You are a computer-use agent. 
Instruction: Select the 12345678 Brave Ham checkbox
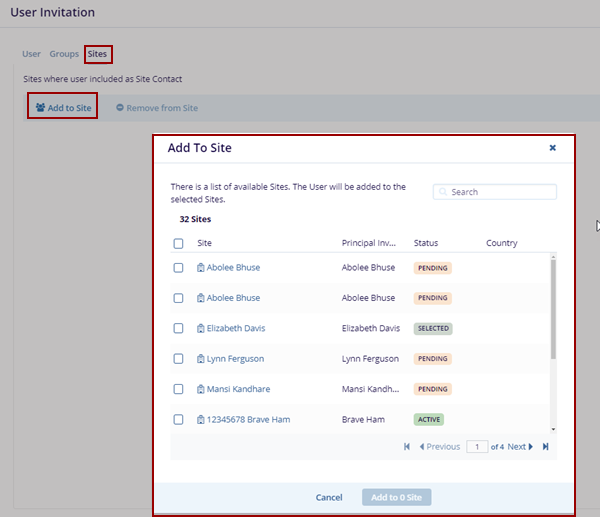click(x=178, y=420)
